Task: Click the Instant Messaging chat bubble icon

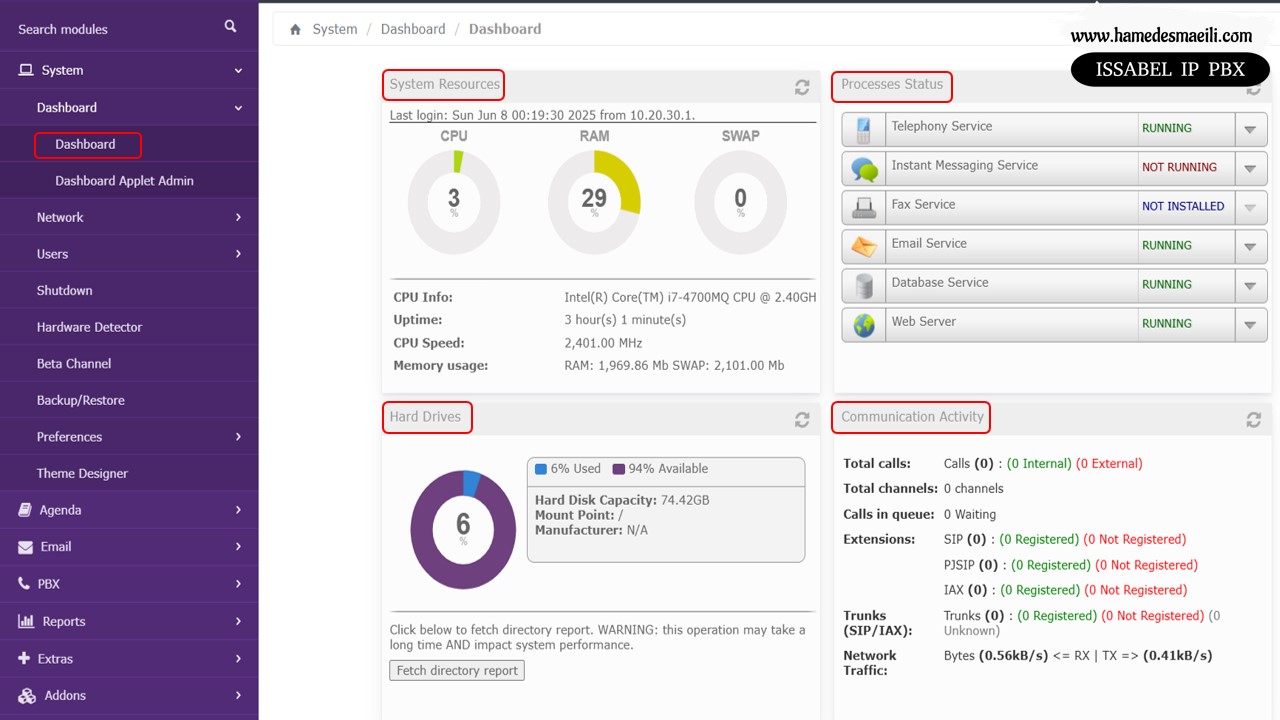Action: (x=864, y=168)
